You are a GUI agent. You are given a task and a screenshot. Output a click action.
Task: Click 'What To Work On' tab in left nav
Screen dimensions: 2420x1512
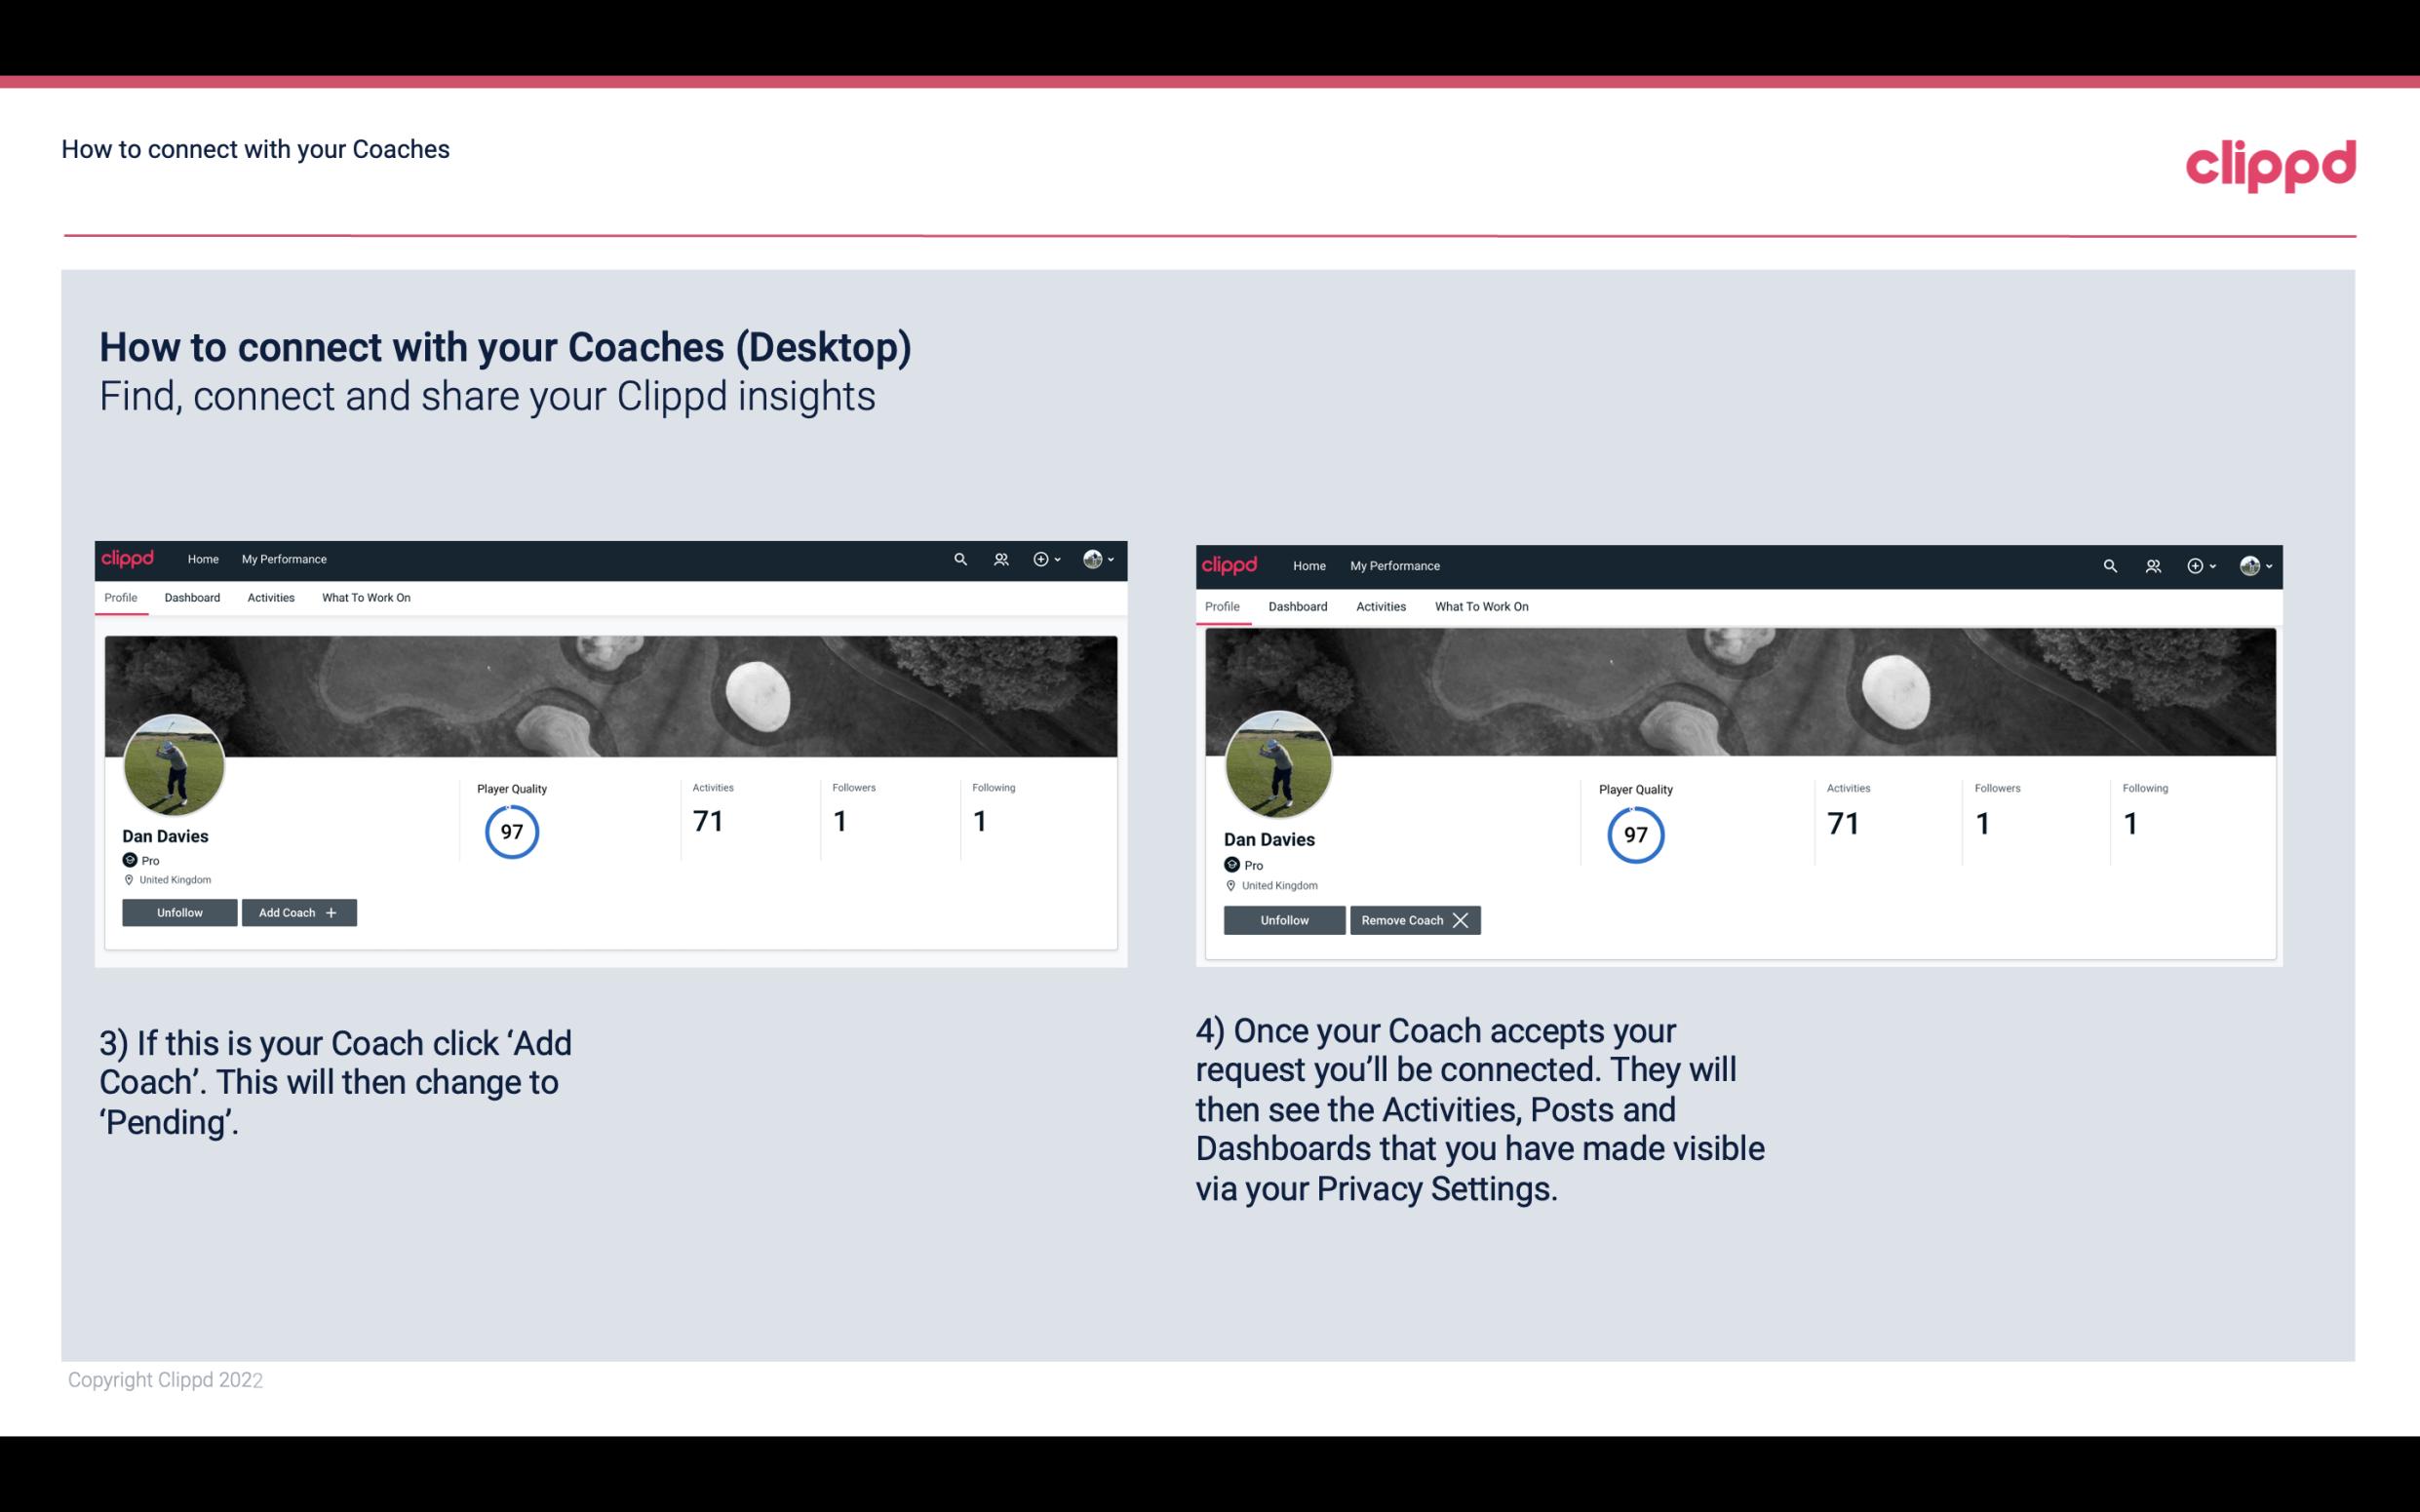pos(364,598)
